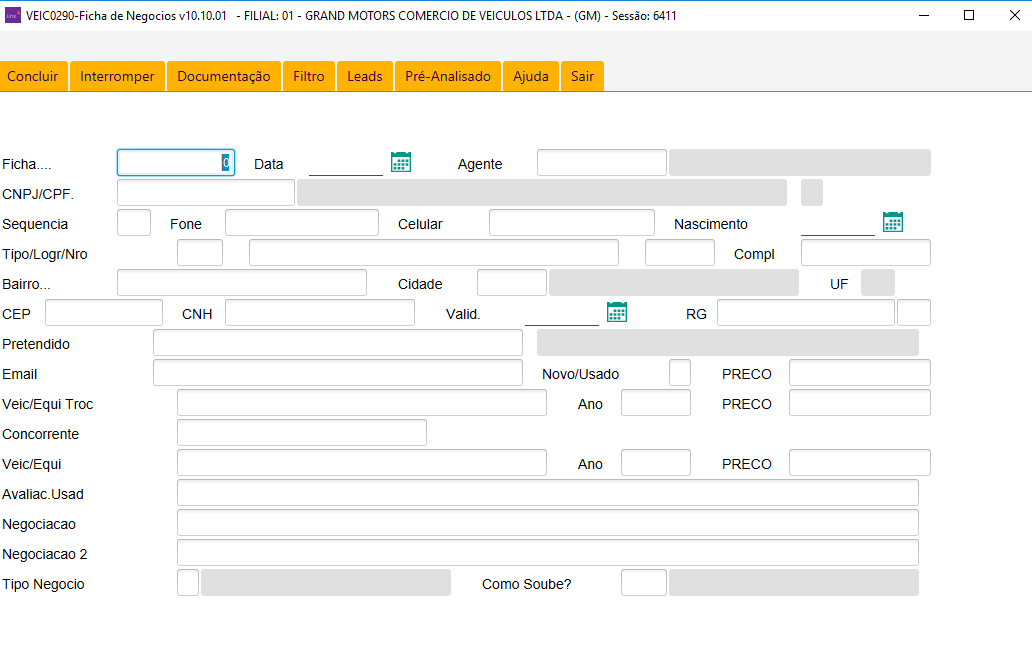Click the Novo/Usado small field

click(x=680, y=373)
